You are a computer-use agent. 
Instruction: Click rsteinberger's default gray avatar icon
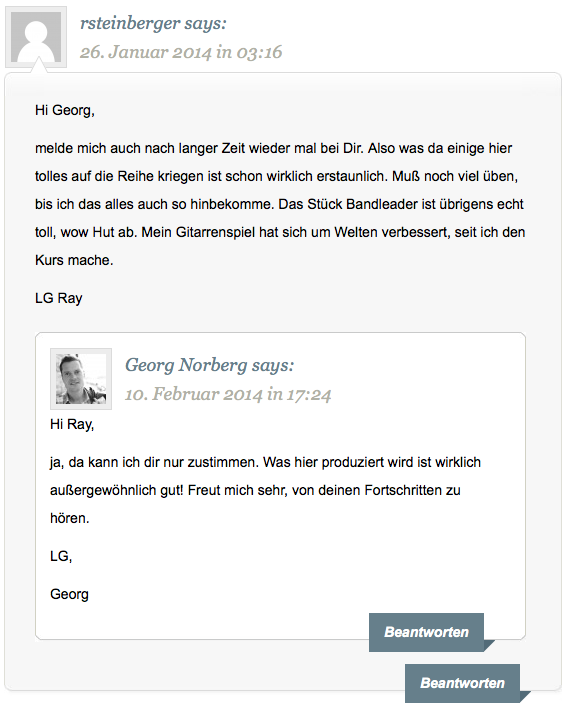point(36,37)
